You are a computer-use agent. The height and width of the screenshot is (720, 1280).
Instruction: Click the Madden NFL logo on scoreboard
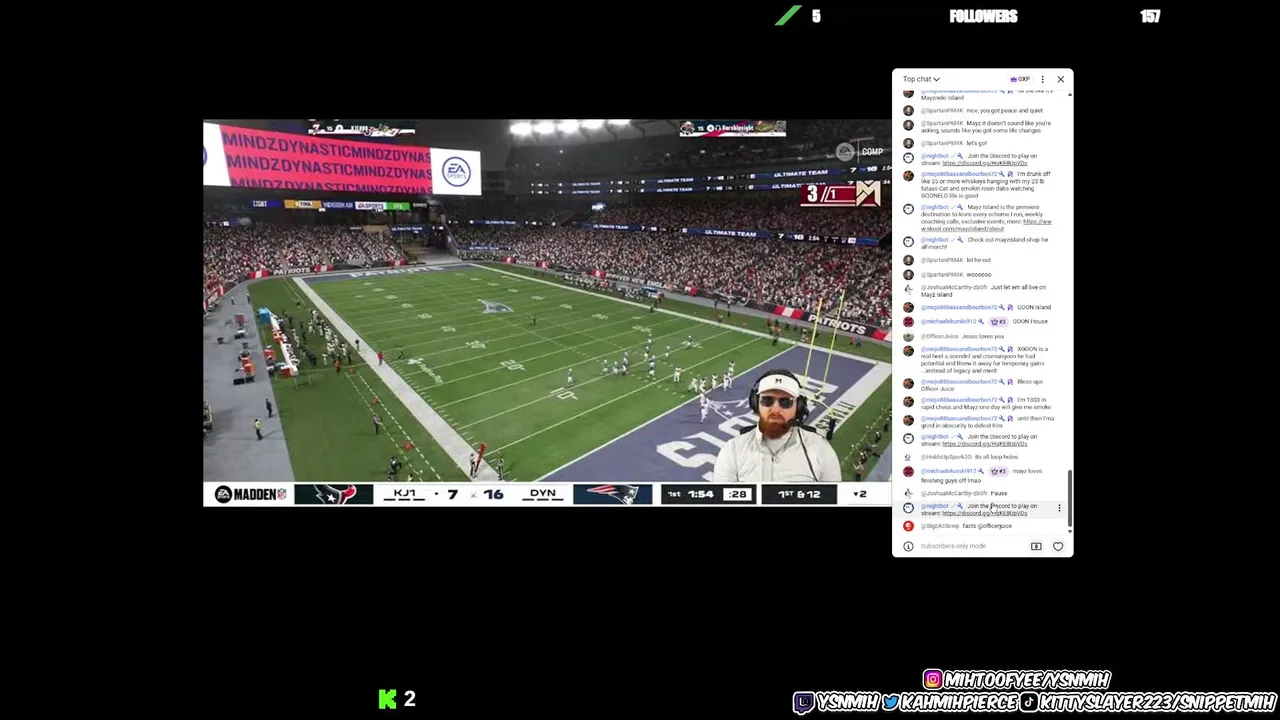coord(250,494)
